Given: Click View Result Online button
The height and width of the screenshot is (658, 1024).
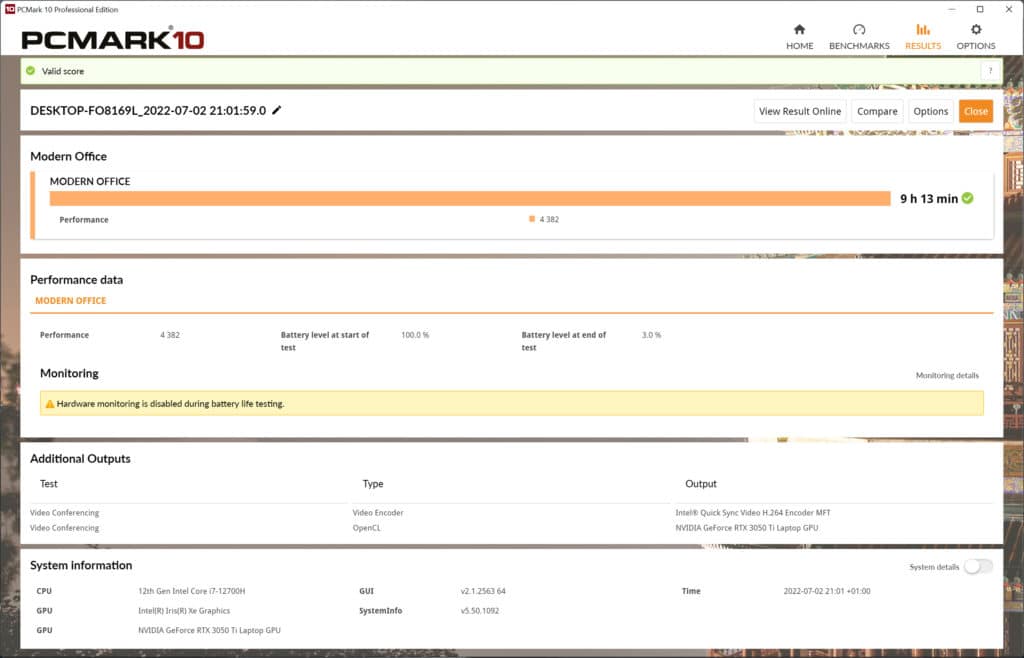Looking at the screenshot, I should (800, 111).
